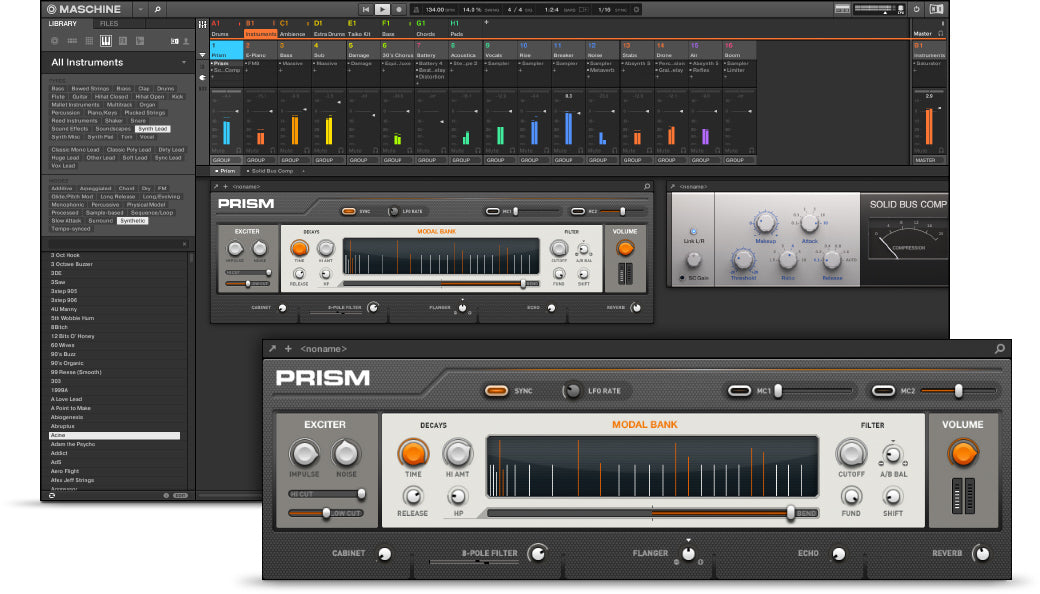Click the MASTER routing button
Screen dimensions: 1040x594
pos(928,160)
